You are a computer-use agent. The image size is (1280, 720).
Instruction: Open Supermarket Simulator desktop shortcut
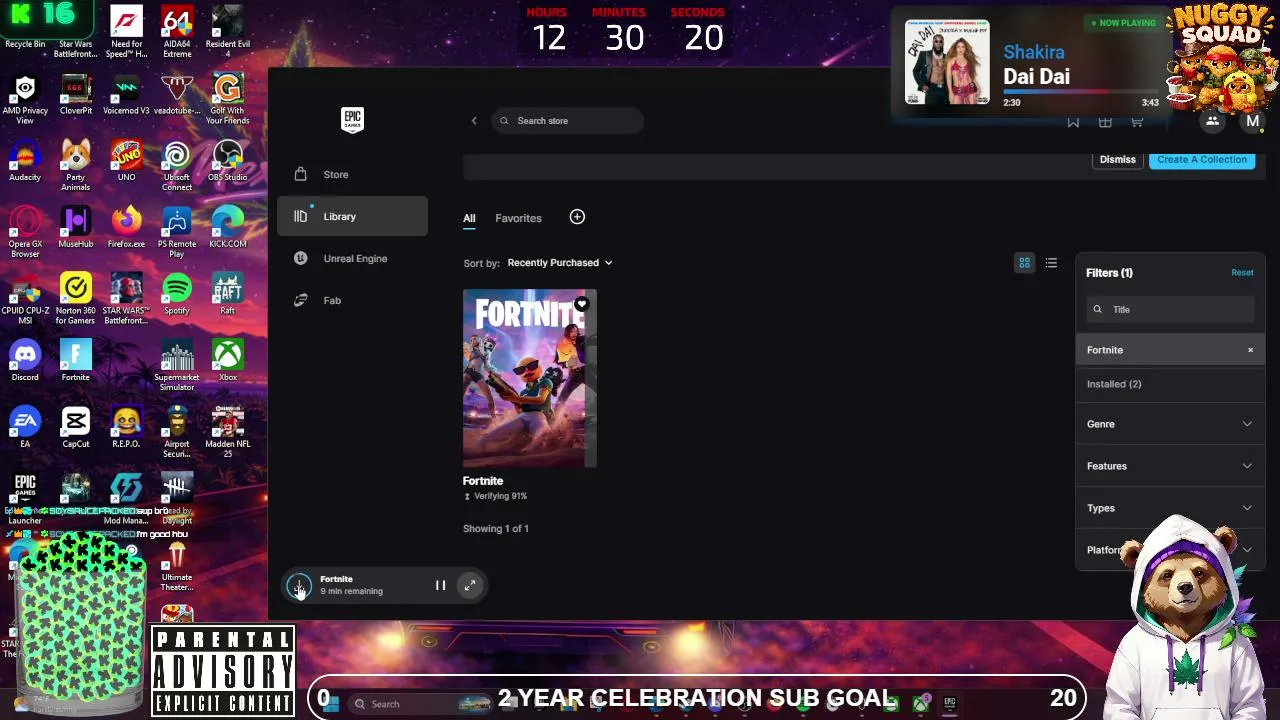click(177, 366)
